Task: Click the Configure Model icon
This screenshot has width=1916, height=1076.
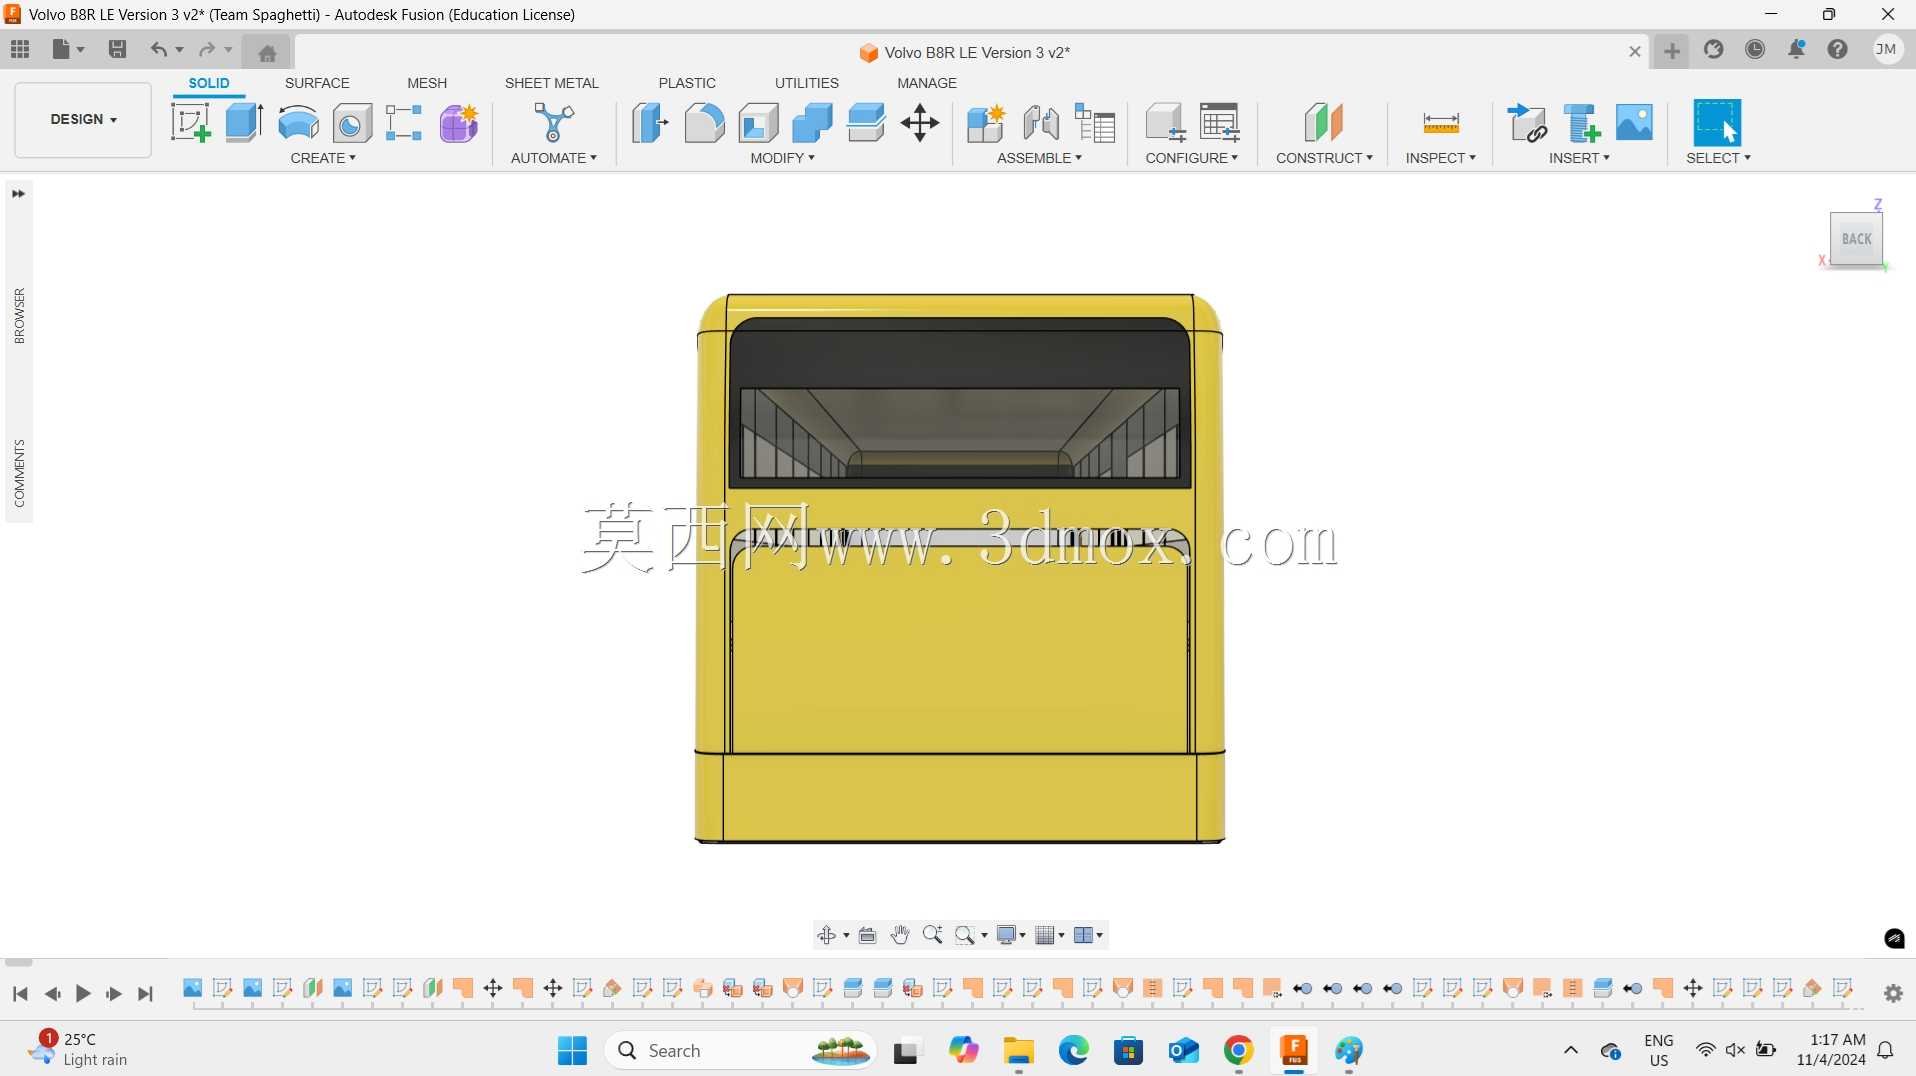Action: coord(1165,123)
